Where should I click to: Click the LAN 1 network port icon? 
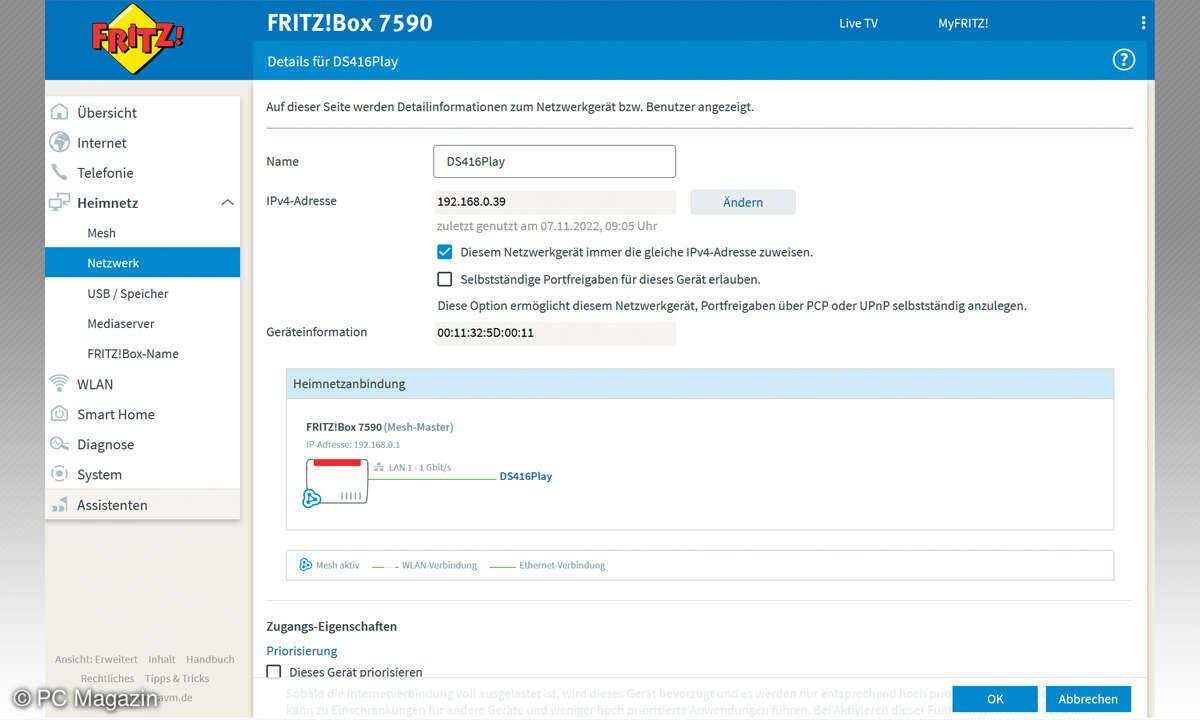point(379,467)
